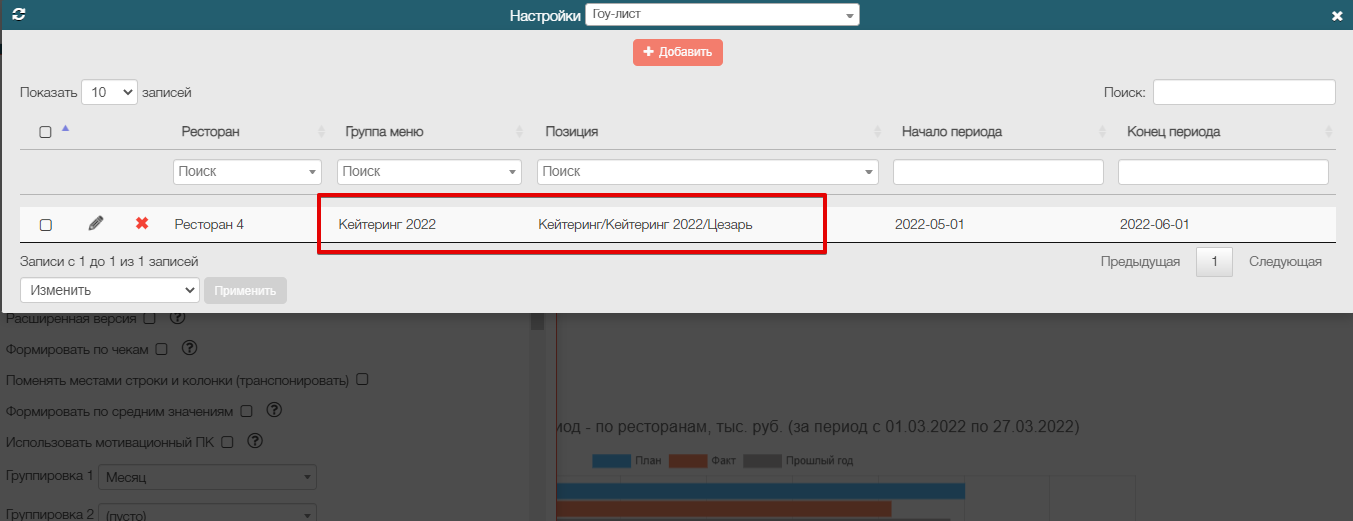Click the Добавить button

click(677, 52)
